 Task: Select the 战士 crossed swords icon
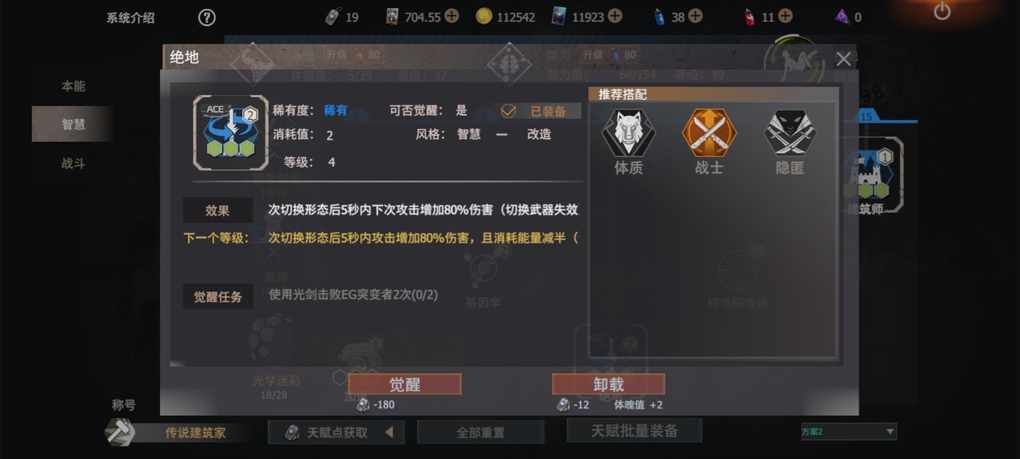click(x=709, y=132)
